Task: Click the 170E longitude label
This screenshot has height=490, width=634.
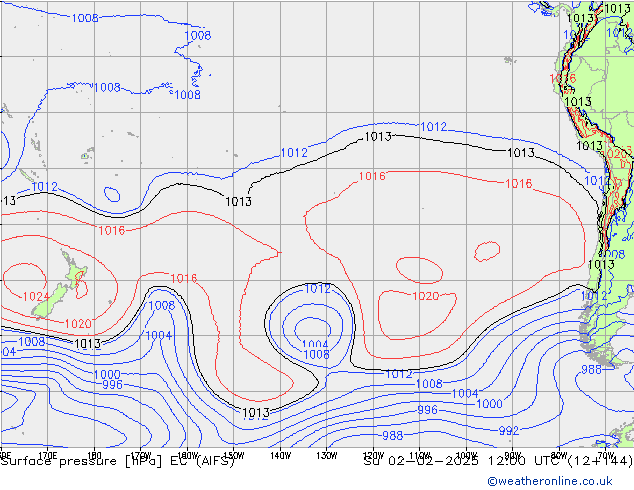Action: (48, 456)
